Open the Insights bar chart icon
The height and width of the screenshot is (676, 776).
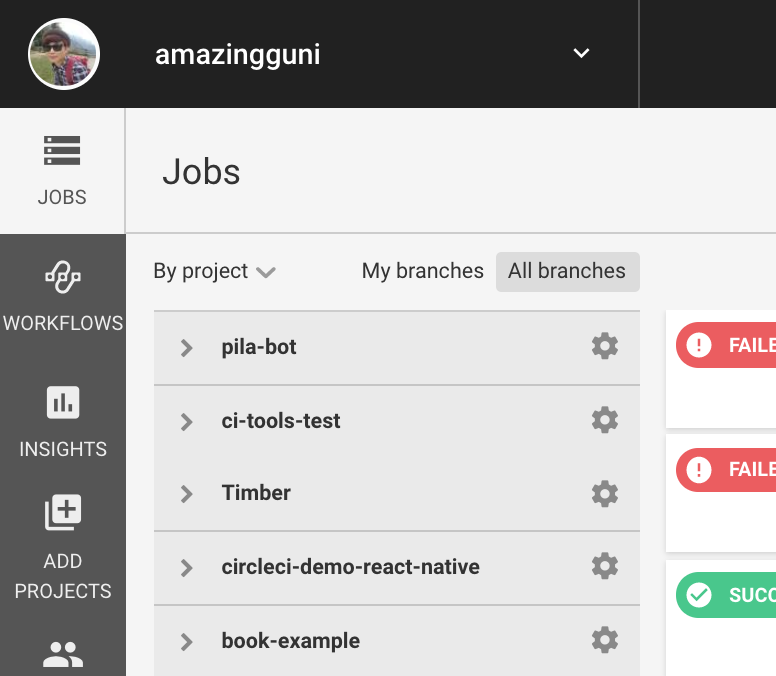(x=63, y=402)
